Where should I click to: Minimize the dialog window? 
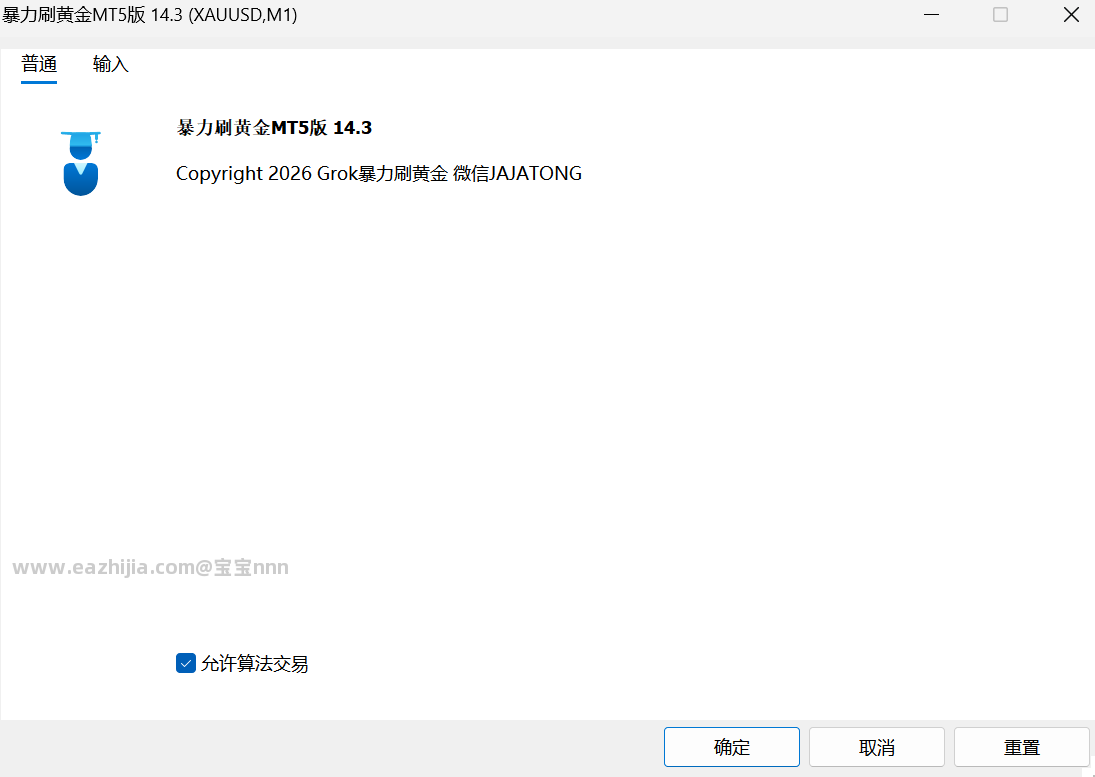pos(931,15)
